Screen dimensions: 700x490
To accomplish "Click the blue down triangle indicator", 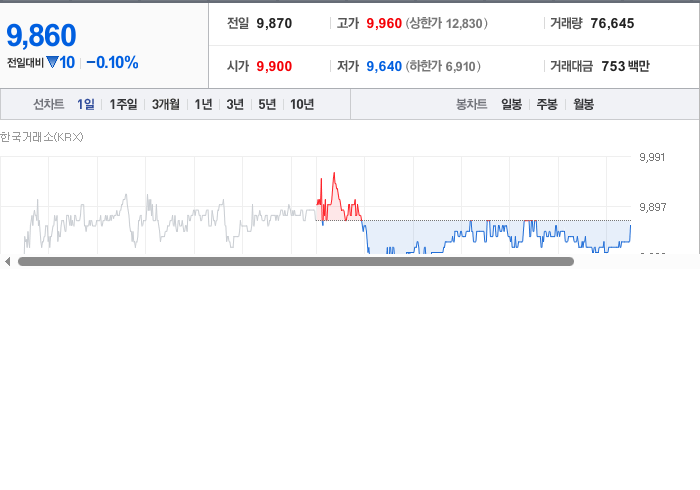I will click(52, 62).
